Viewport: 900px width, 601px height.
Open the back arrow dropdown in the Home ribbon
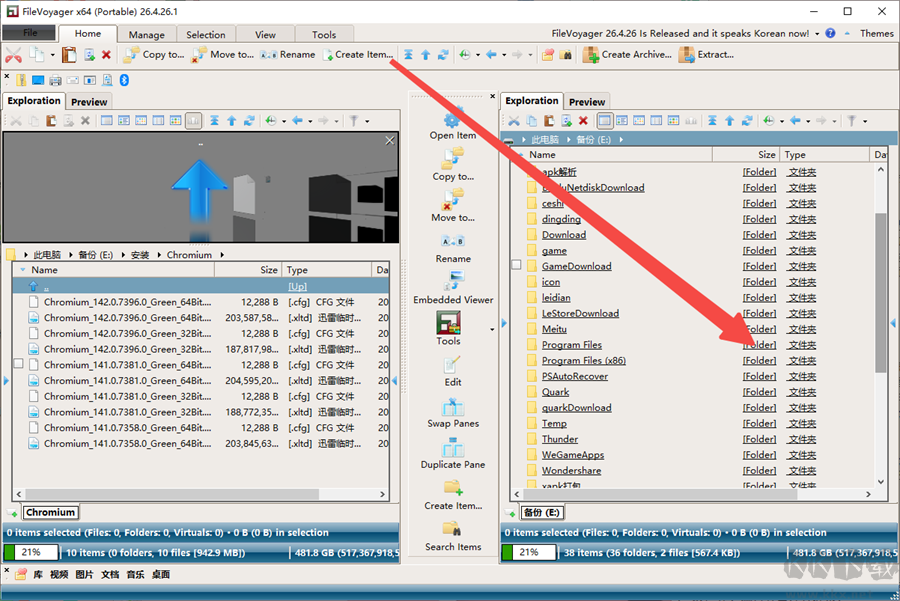click(504, 55)
